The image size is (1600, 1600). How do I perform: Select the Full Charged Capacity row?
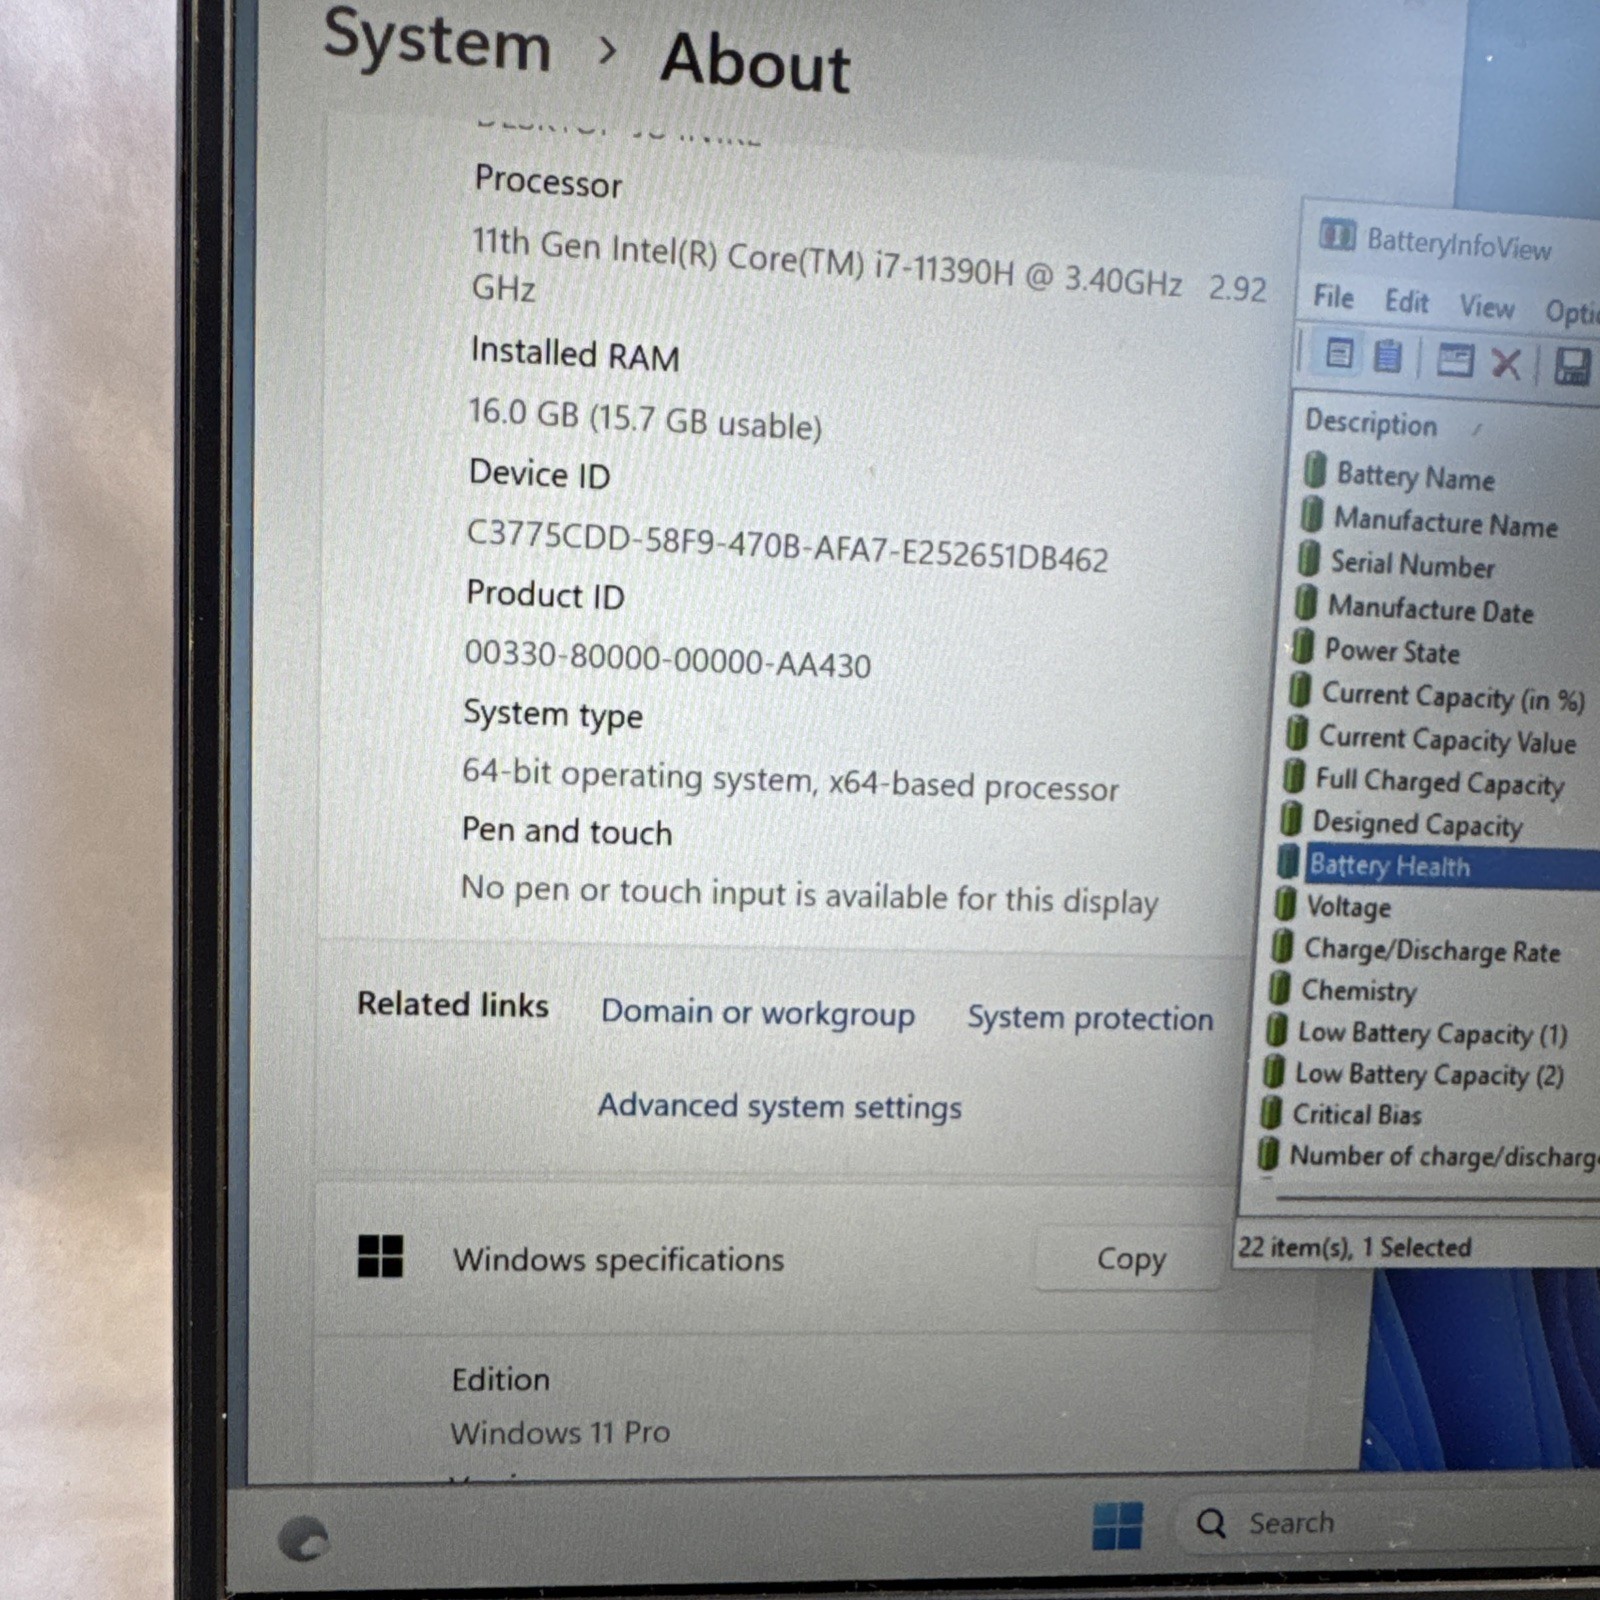[x=1440, y=782]
